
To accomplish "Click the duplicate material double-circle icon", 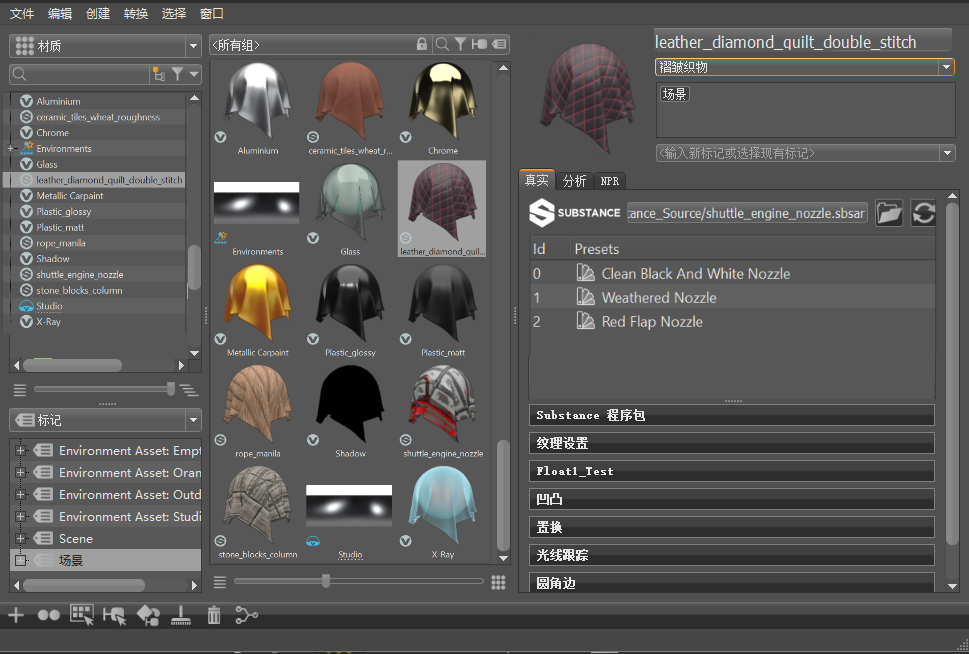I will pyautogui.click(x=49, y=615).
